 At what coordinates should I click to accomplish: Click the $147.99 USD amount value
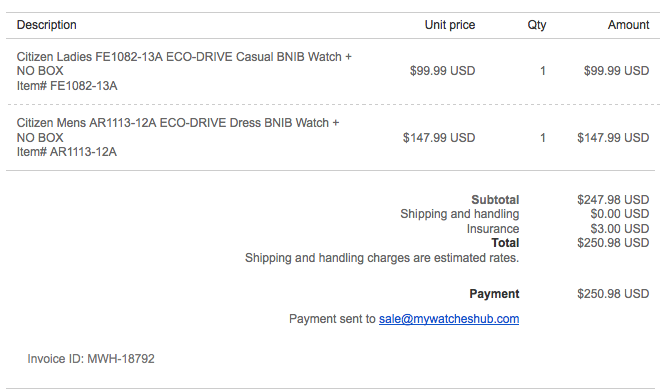[x=613, y=138]
